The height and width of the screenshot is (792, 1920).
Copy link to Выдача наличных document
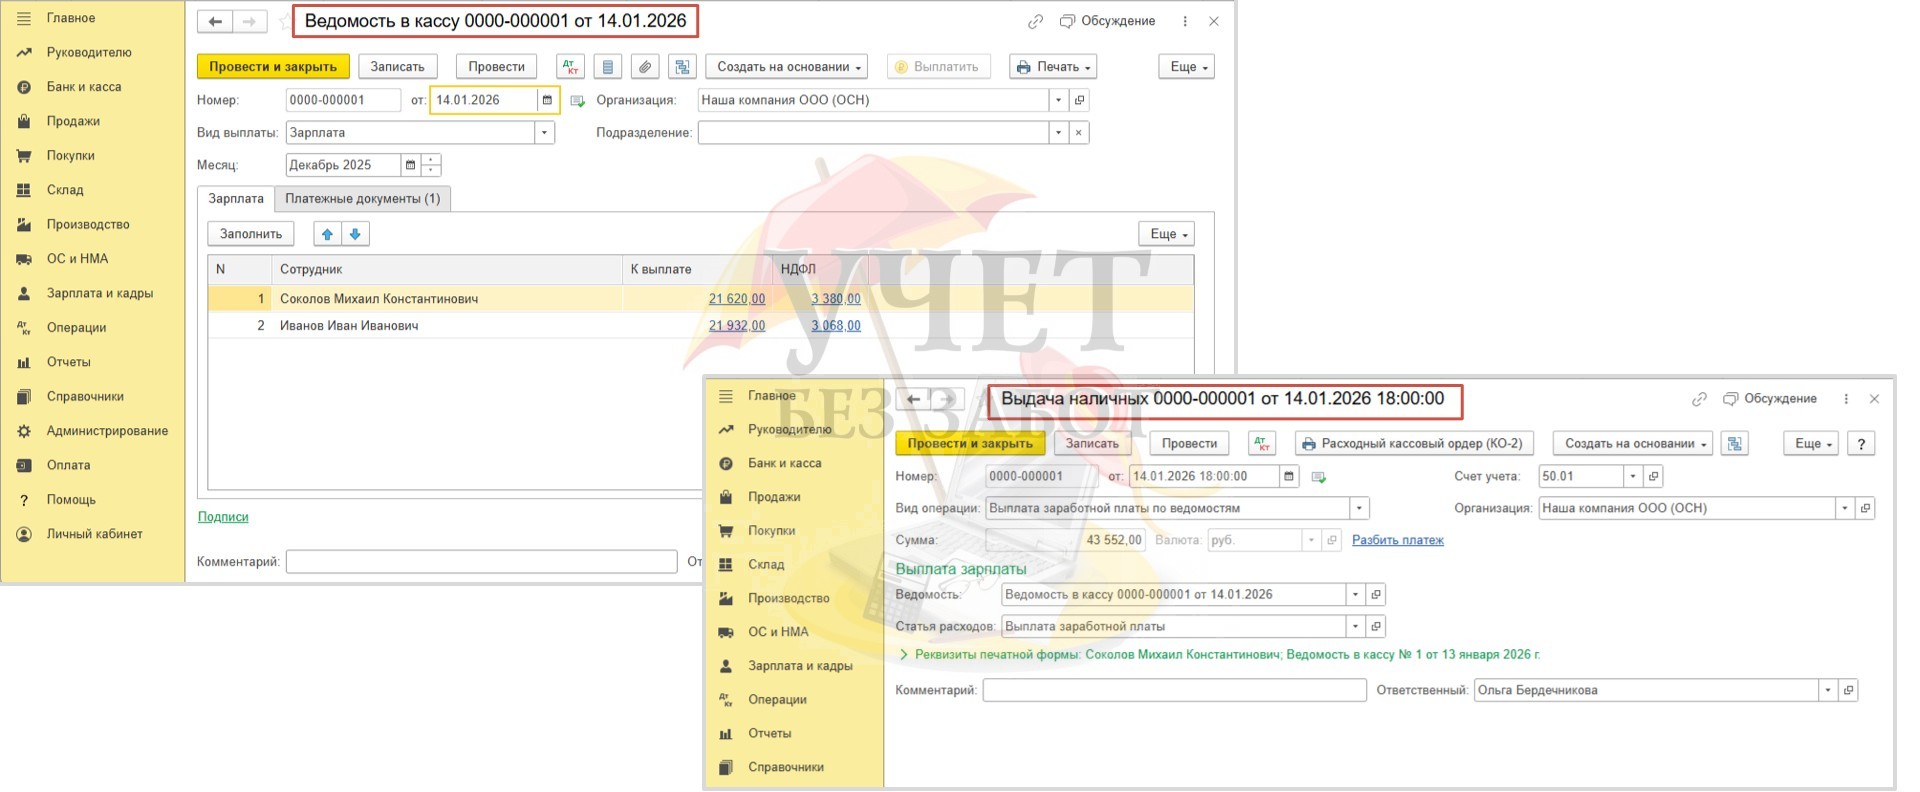(x=1699, y=399)
